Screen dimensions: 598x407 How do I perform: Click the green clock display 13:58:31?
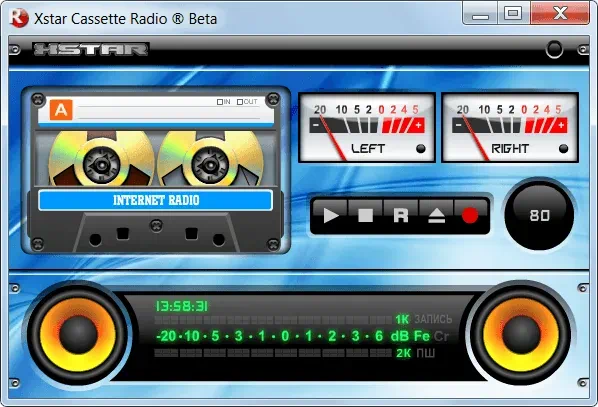(182, 306)
